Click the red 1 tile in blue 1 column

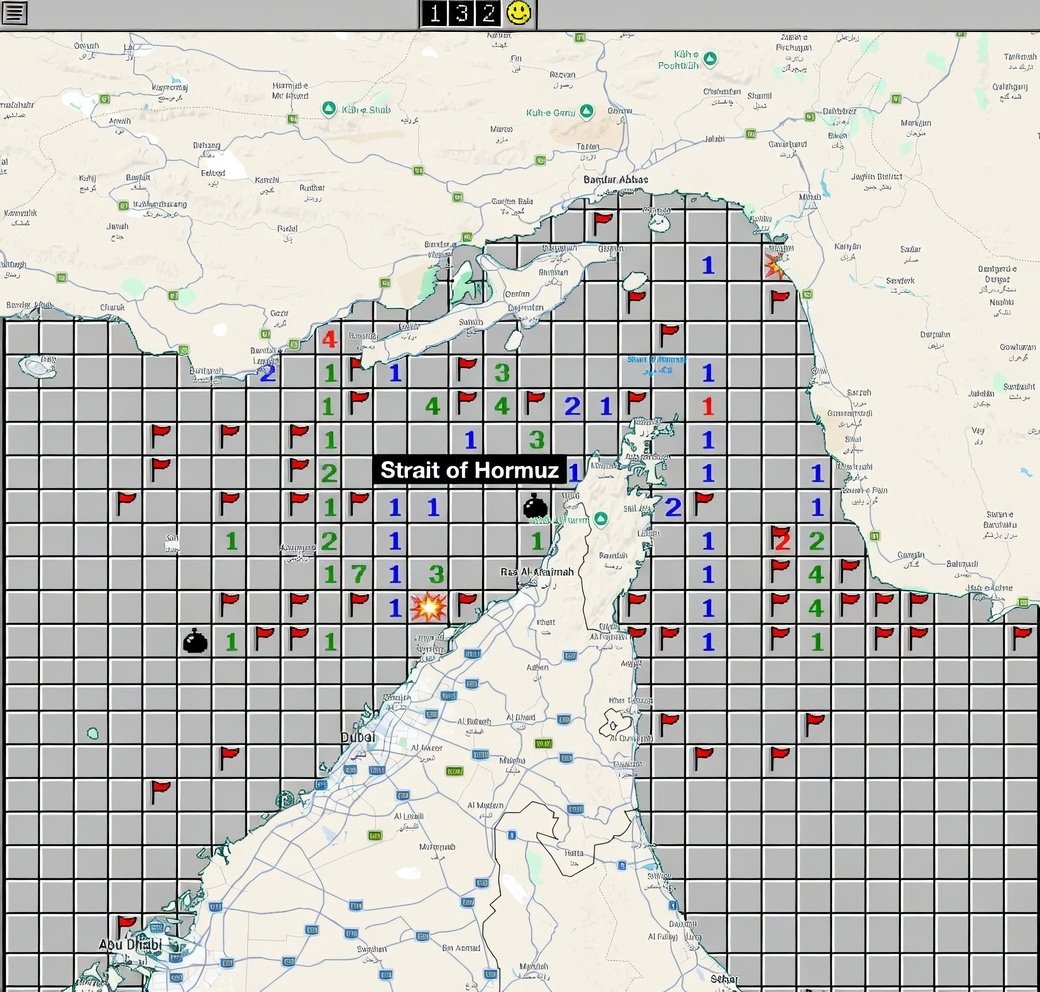708,406
